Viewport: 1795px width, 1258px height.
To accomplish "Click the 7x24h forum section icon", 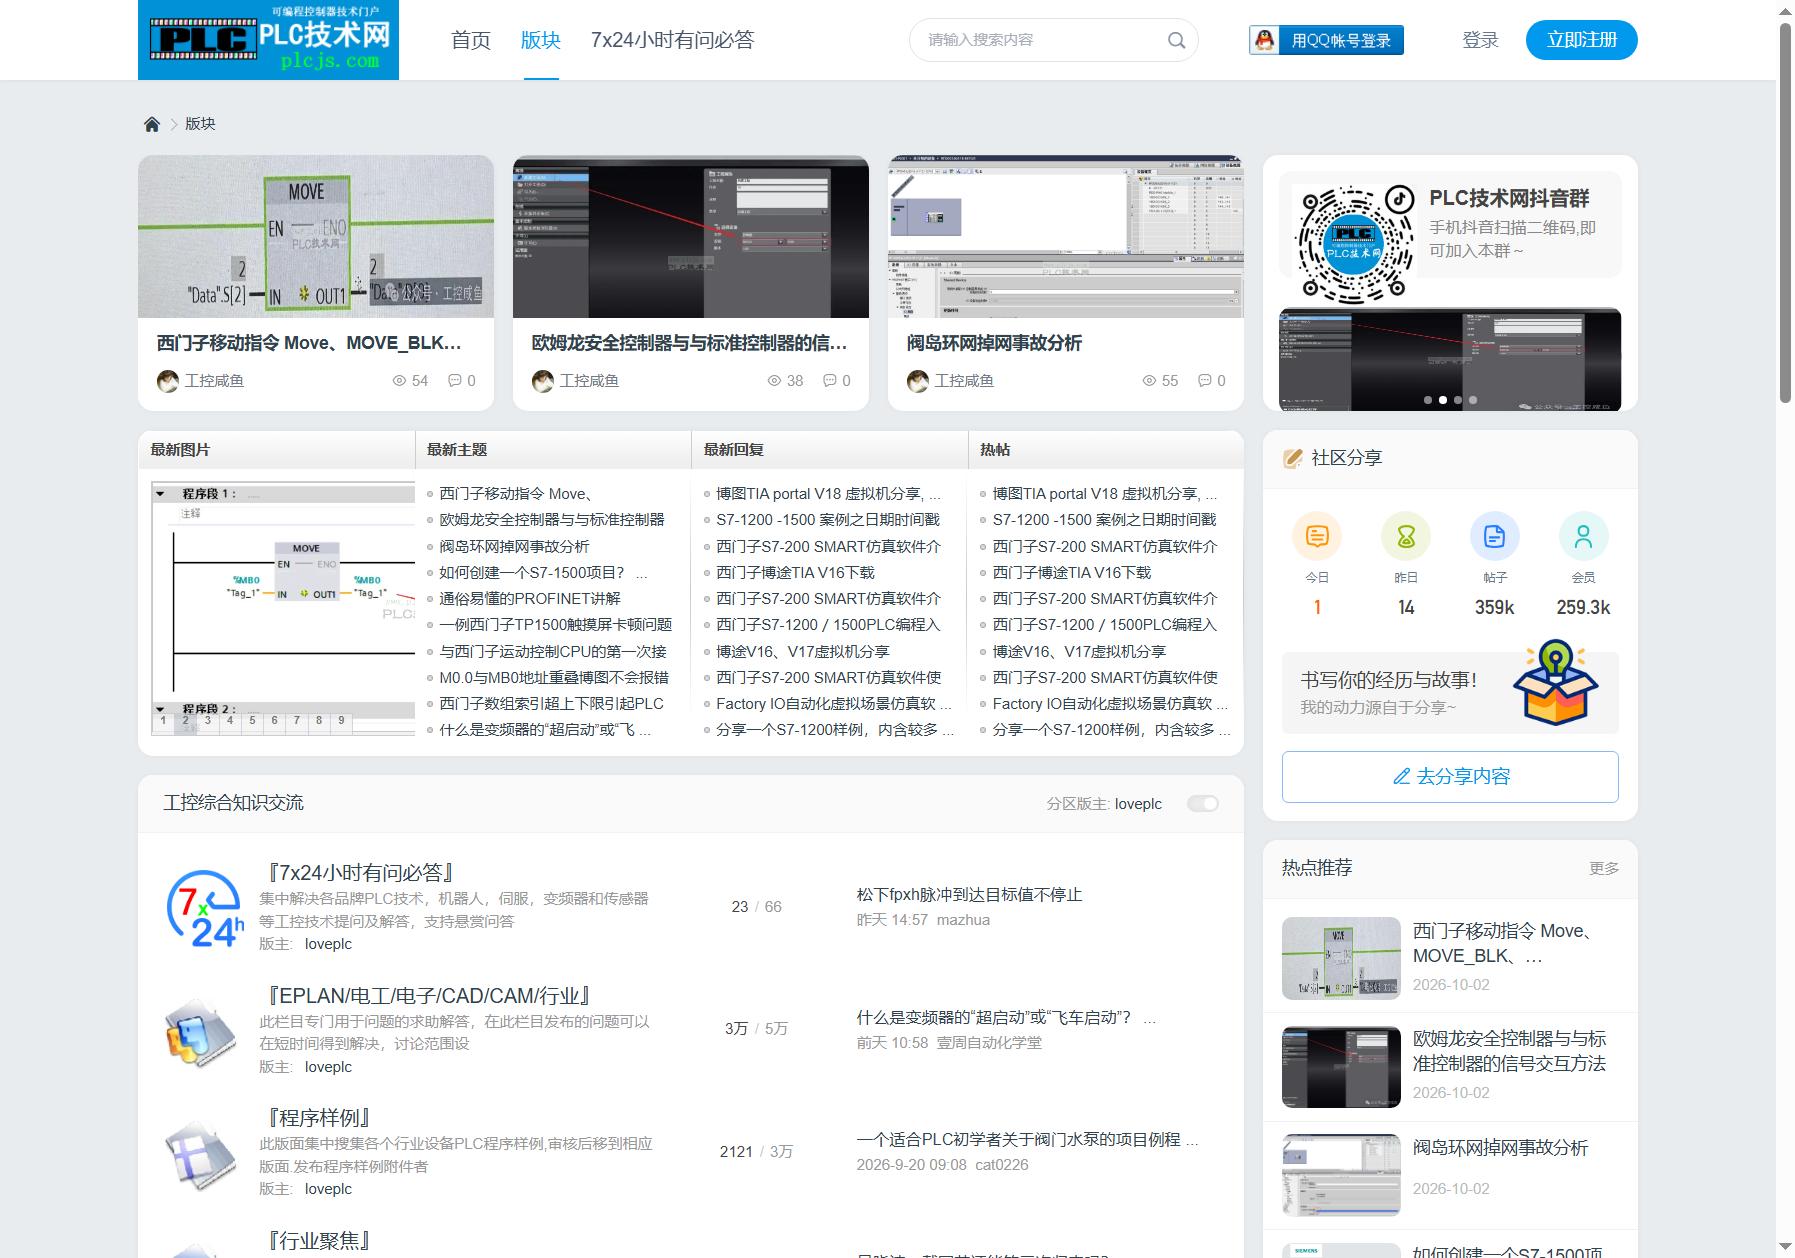I will click(204, 908).
